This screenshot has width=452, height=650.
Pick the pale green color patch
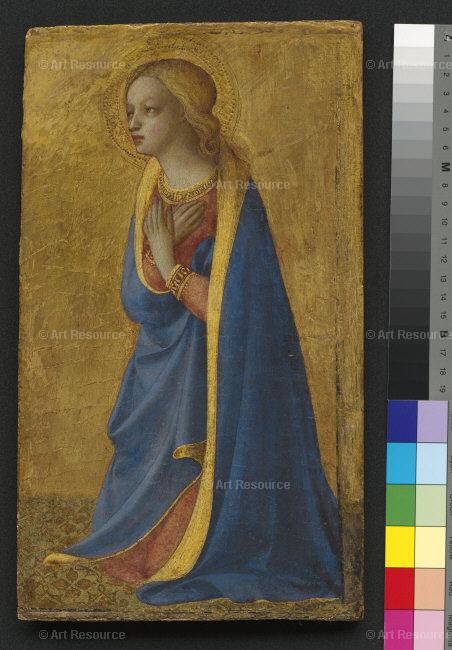[x=431, y=505]
